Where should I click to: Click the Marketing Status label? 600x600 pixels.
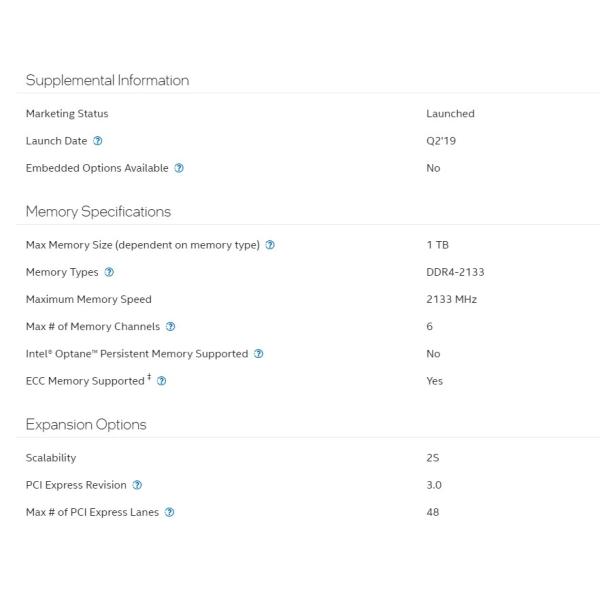(67, 114)
